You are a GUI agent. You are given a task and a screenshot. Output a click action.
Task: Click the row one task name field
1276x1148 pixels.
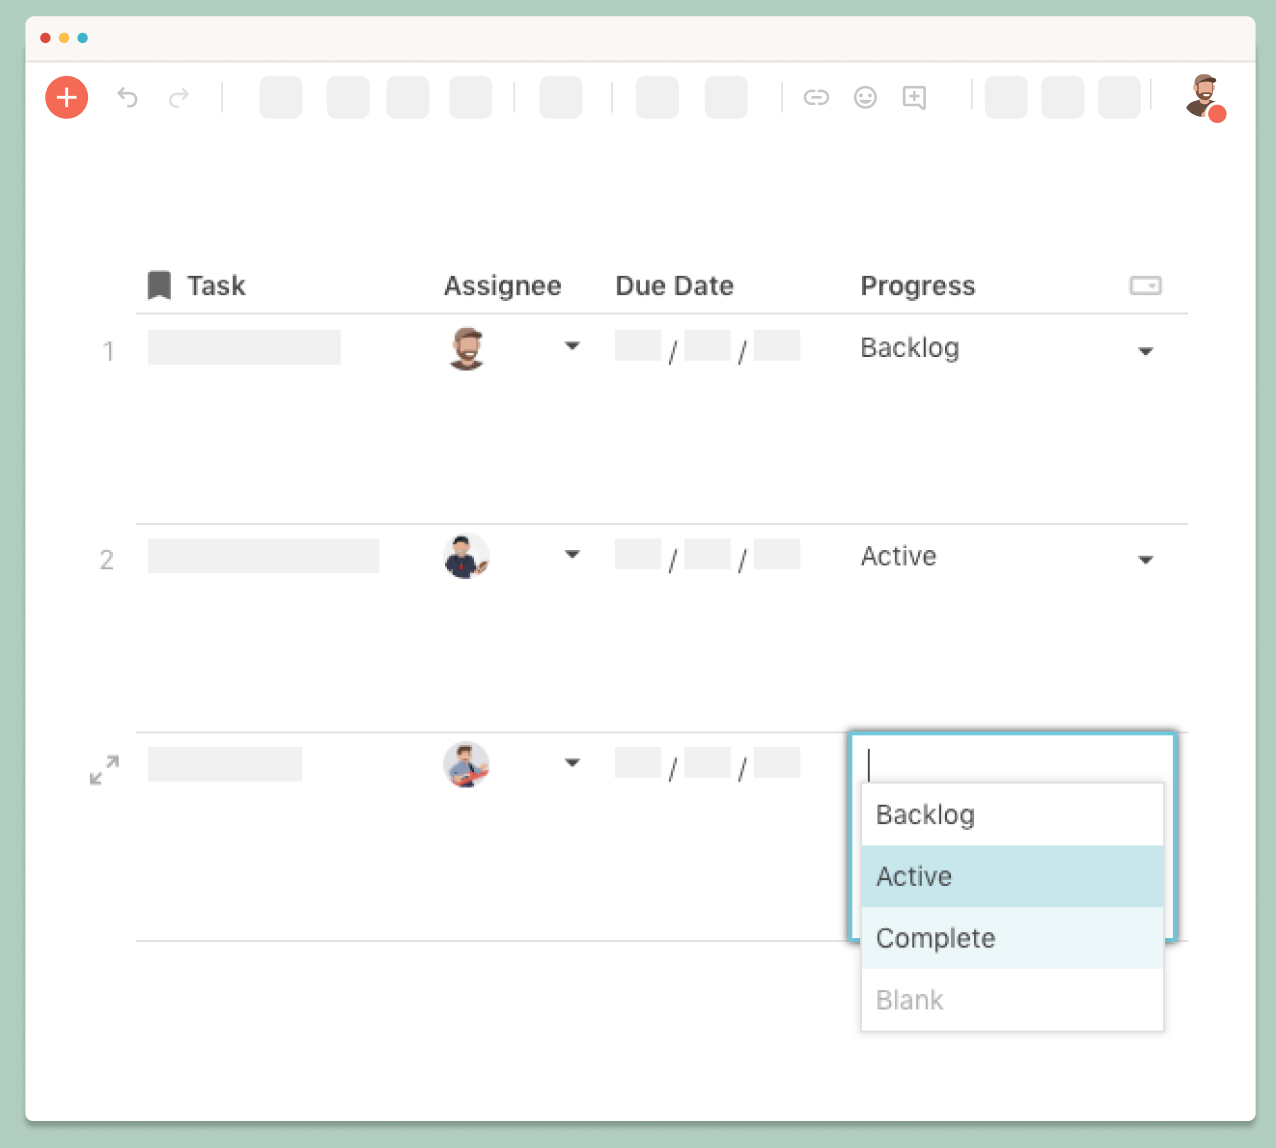244,347
